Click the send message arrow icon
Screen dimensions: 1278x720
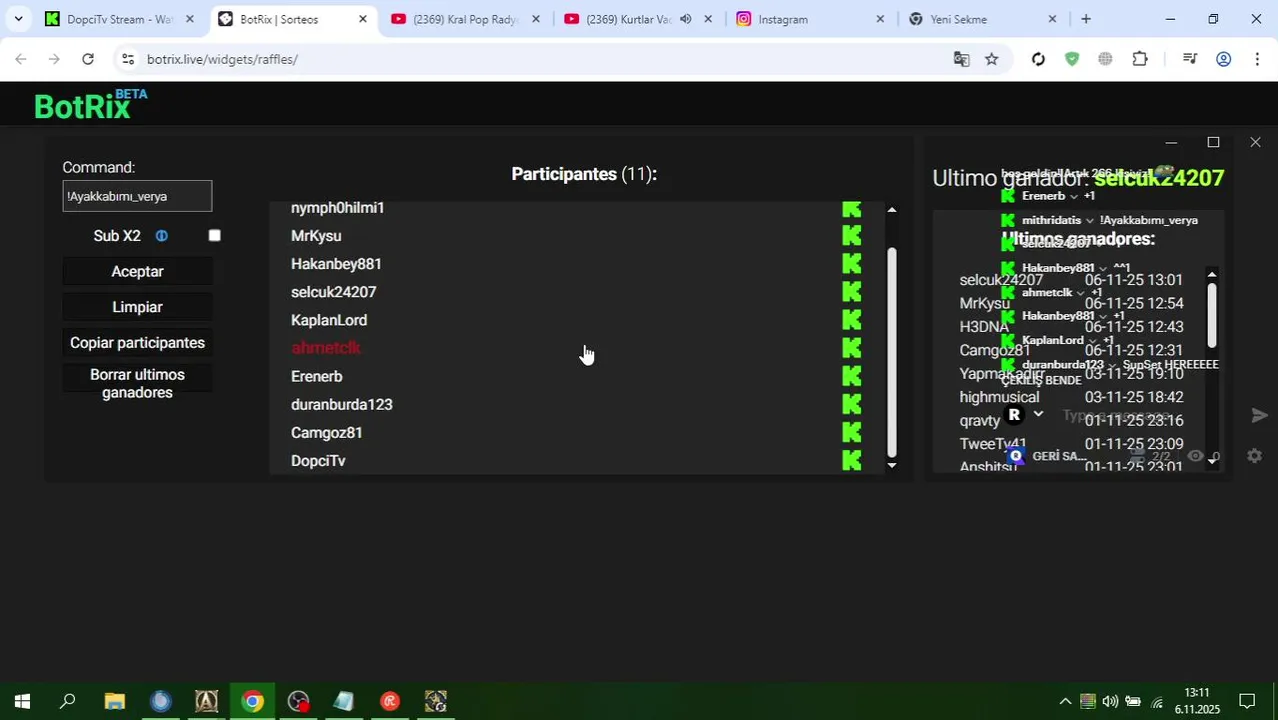1259,415
